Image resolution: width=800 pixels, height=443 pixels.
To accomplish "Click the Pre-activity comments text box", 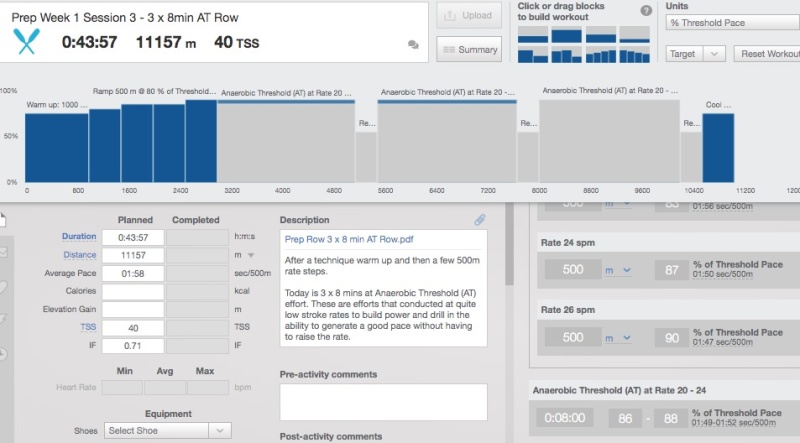I will [x=382, y=401].
